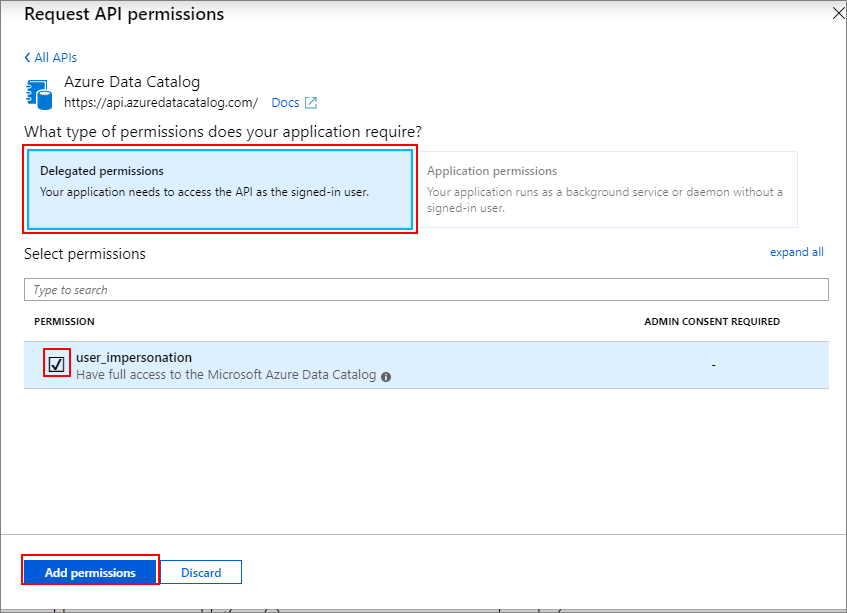Click the PERMISSION column header
Screen dimensions: 847x613
(64, 321)
